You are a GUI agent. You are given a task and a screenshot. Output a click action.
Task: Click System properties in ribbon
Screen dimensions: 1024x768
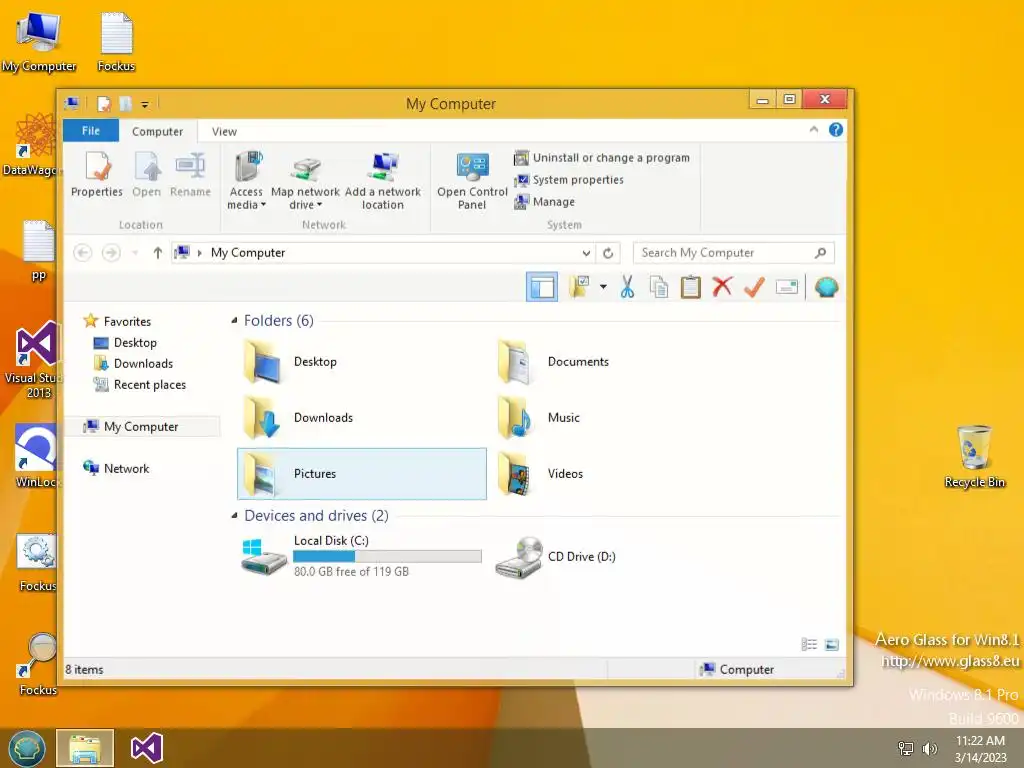(569, 180)
